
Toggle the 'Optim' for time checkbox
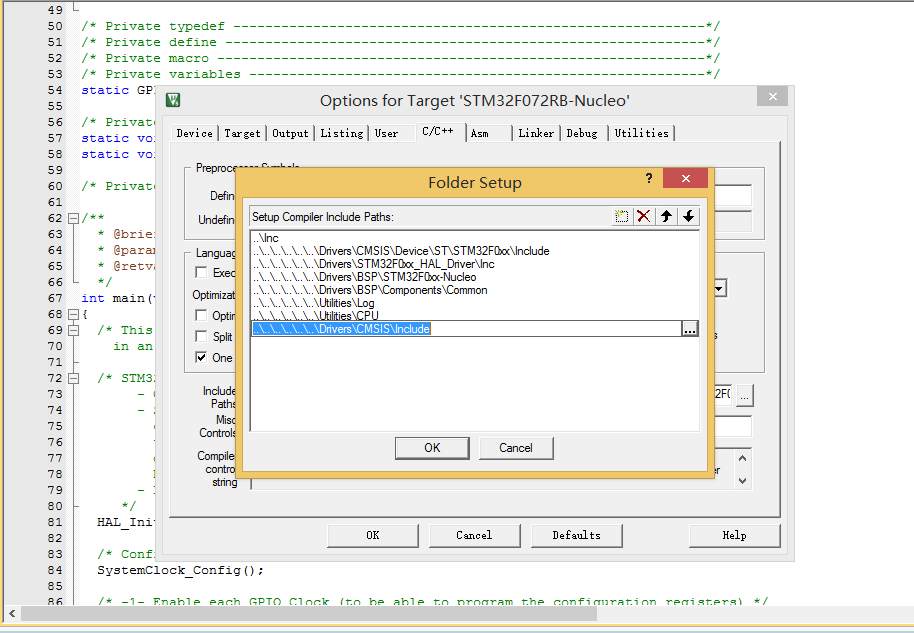(201, 315)
